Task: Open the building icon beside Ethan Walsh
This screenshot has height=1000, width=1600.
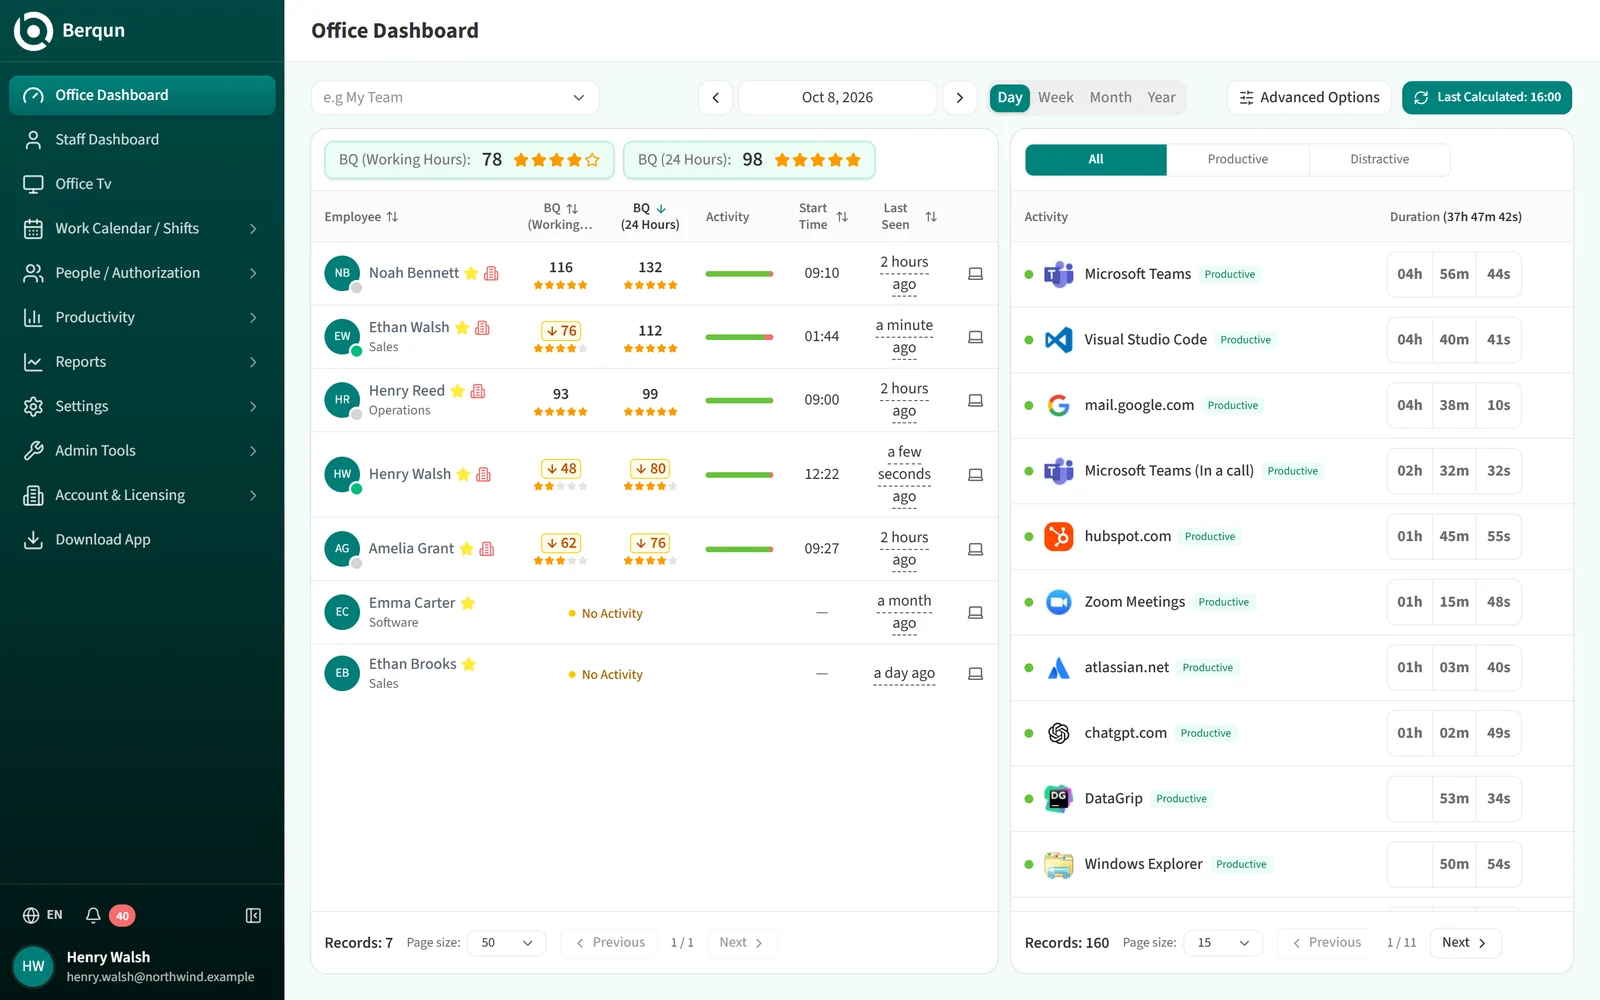Action: 482,327
